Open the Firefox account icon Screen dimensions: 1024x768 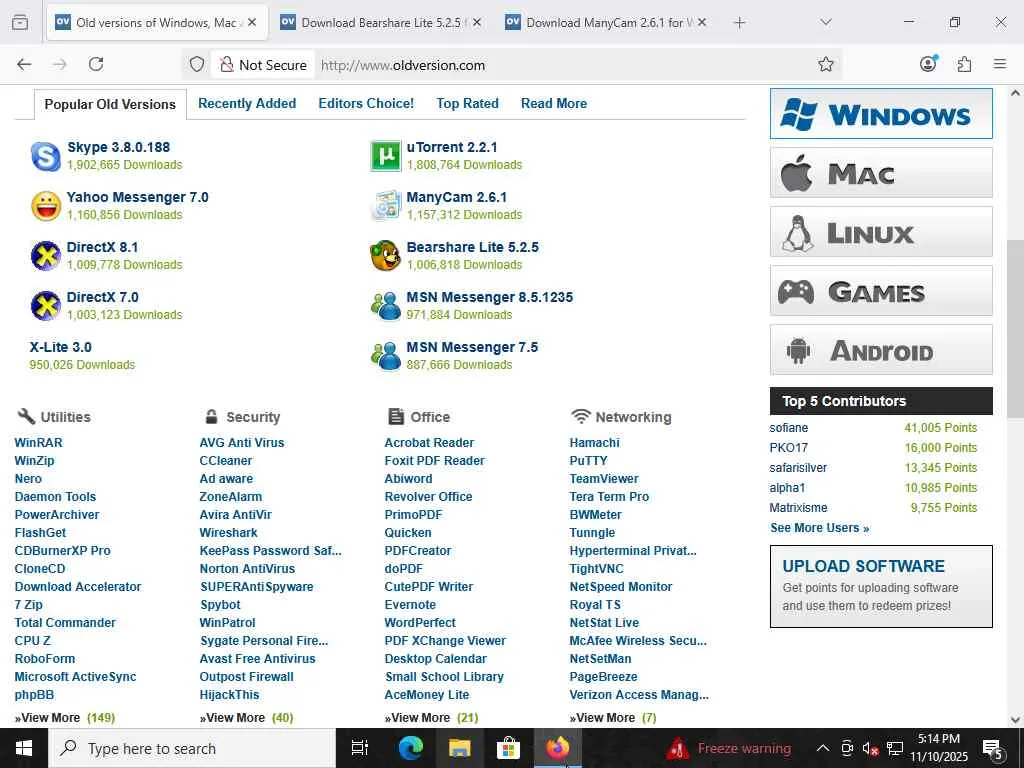(928, 63)
